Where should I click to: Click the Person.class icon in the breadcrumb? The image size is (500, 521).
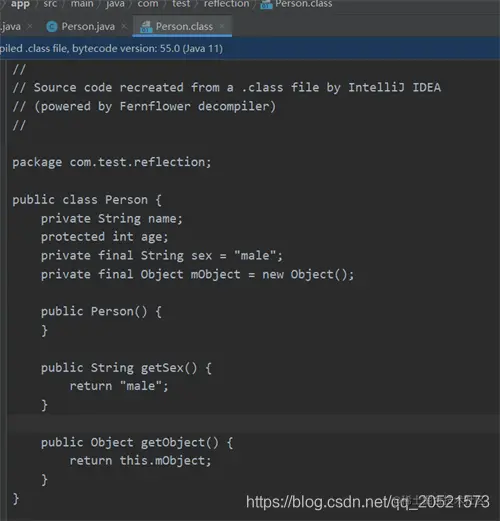pos(266,4)
